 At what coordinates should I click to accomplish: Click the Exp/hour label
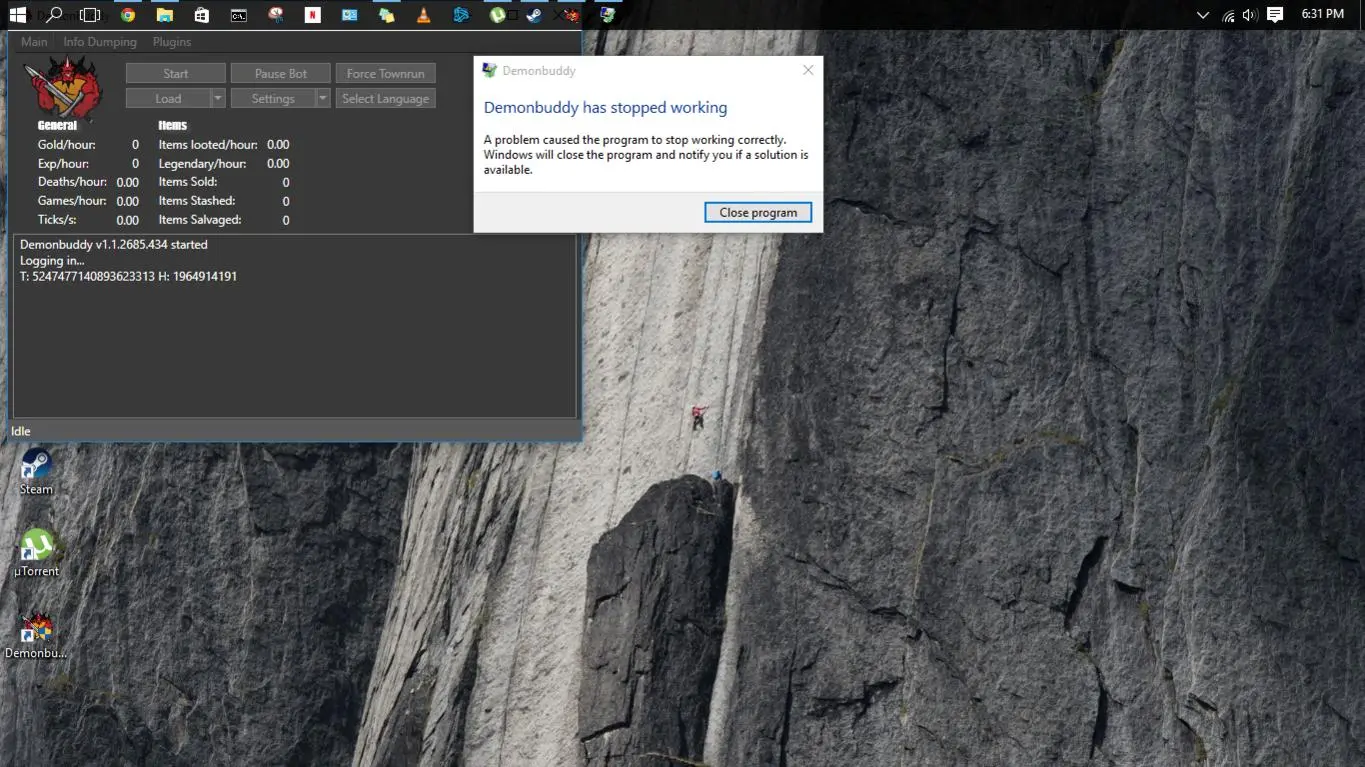point(63,164)
